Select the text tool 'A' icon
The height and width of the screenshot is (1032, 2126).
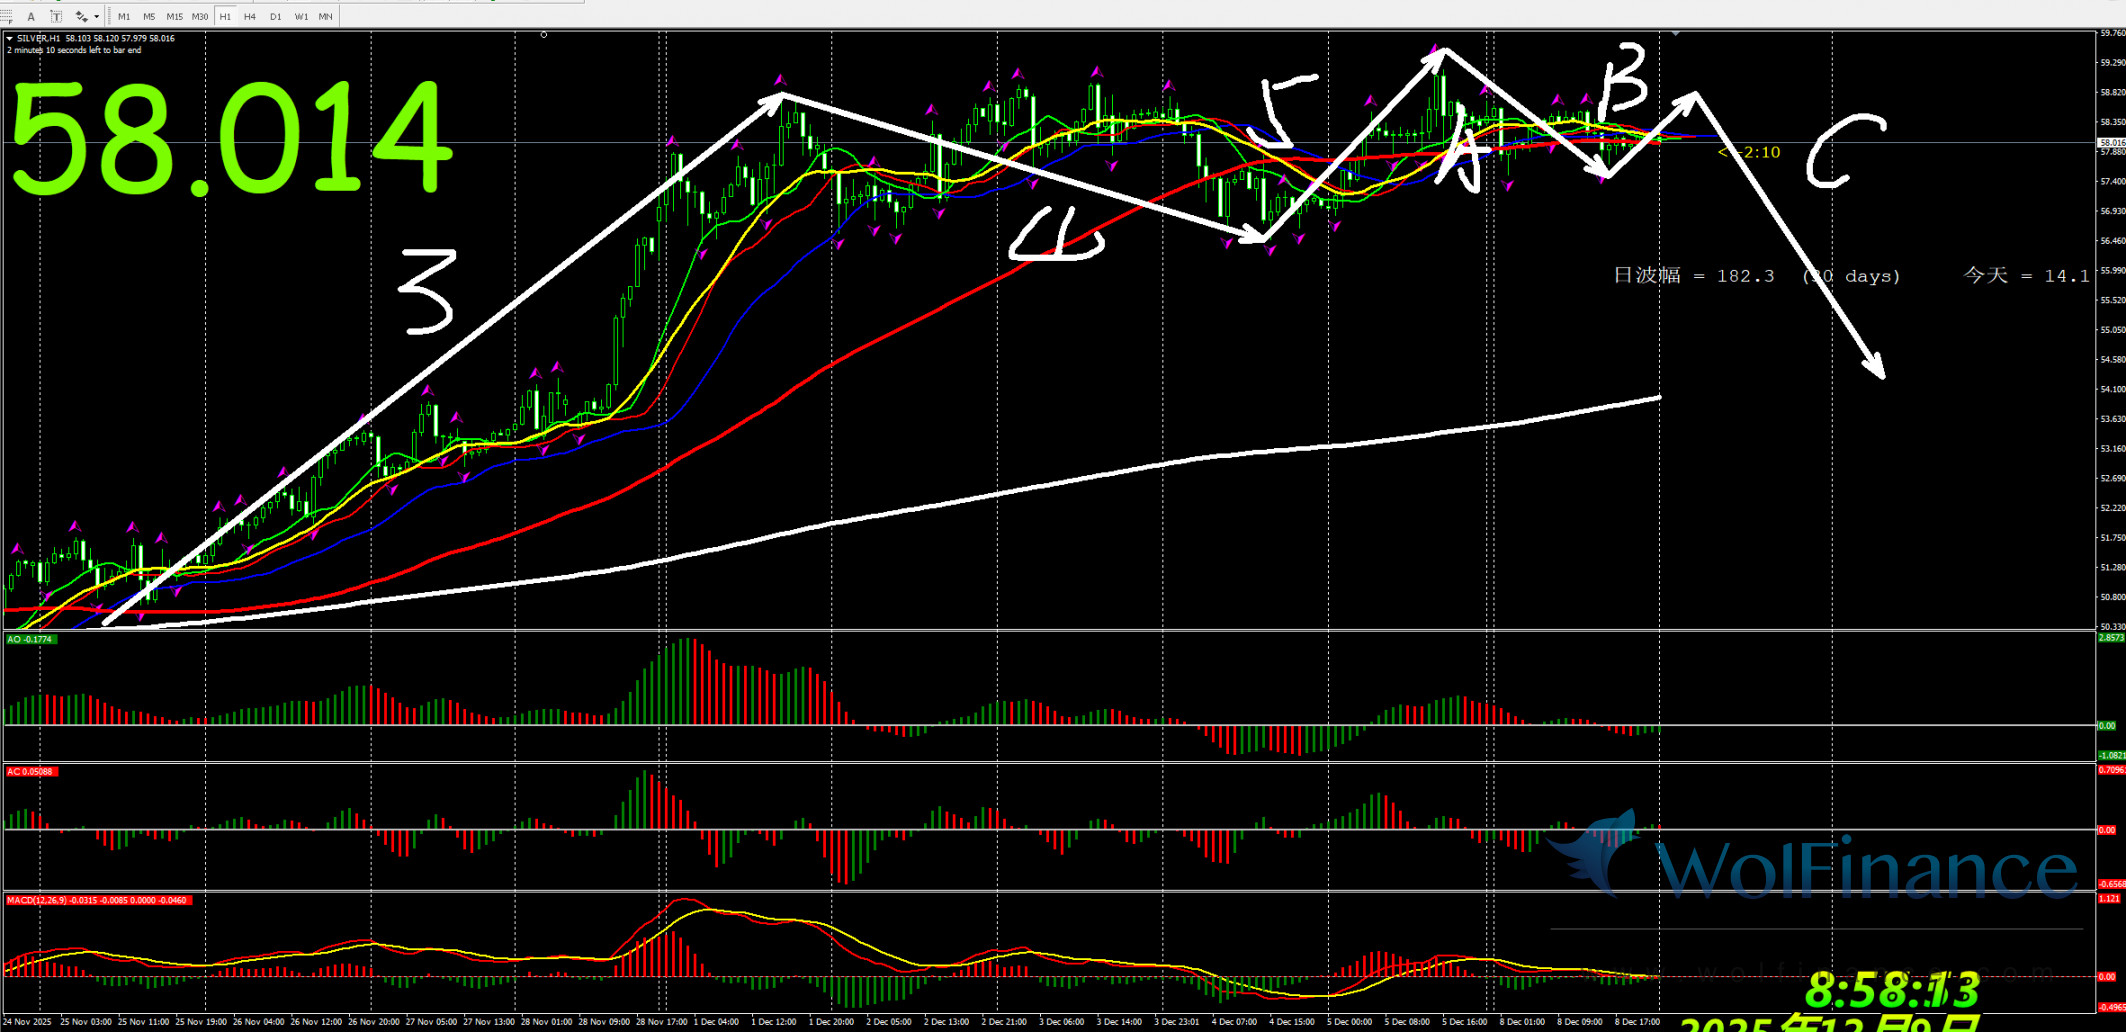(x=31, y=16)
